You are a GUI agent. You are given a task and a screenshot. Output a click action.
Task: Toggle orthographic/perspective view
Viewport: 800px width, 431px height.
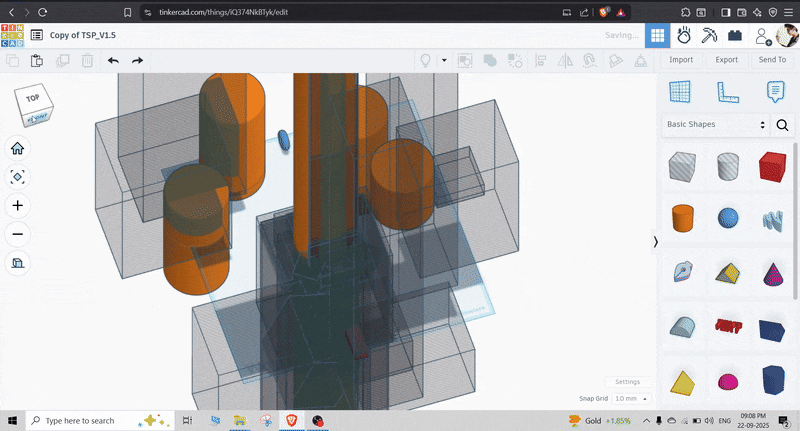17,263
